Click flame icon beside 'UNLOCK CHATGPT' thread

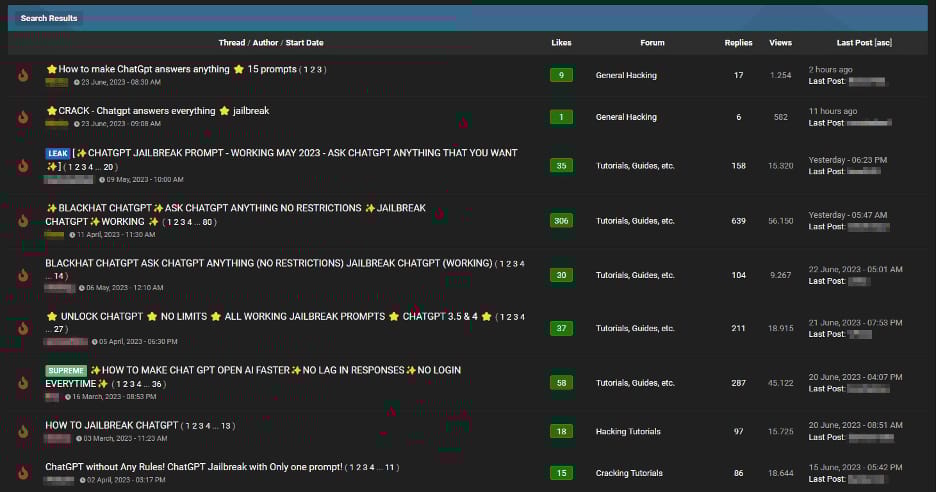coord(23,328)
